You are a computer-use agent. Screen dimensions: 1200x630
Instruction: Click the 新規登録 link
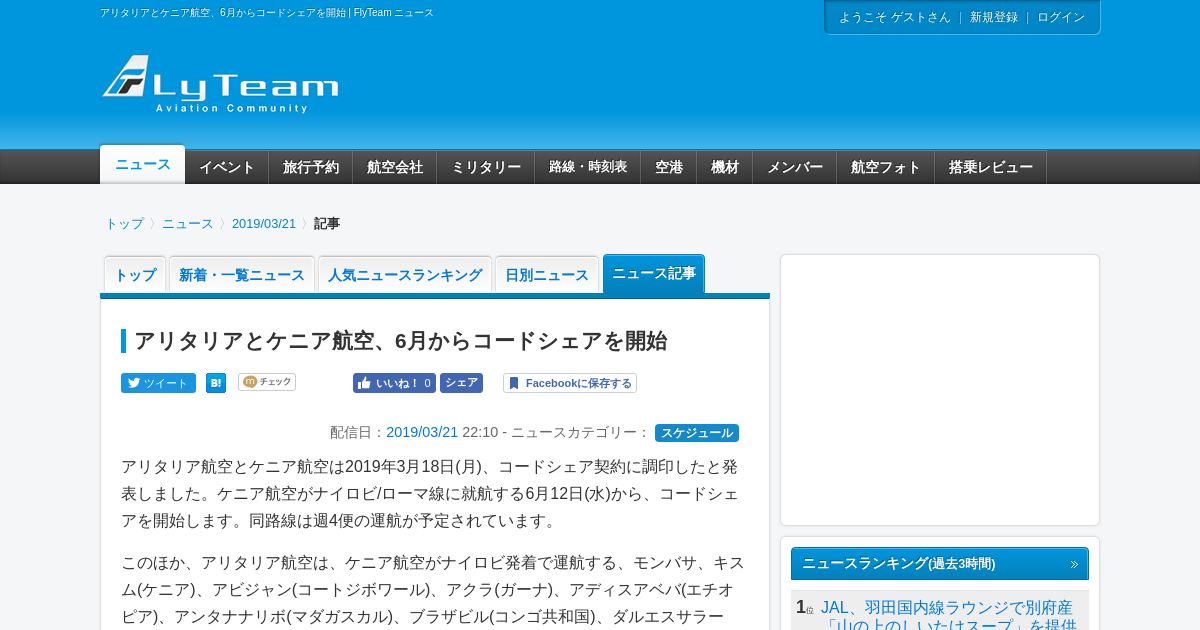(x=994, y=17)
